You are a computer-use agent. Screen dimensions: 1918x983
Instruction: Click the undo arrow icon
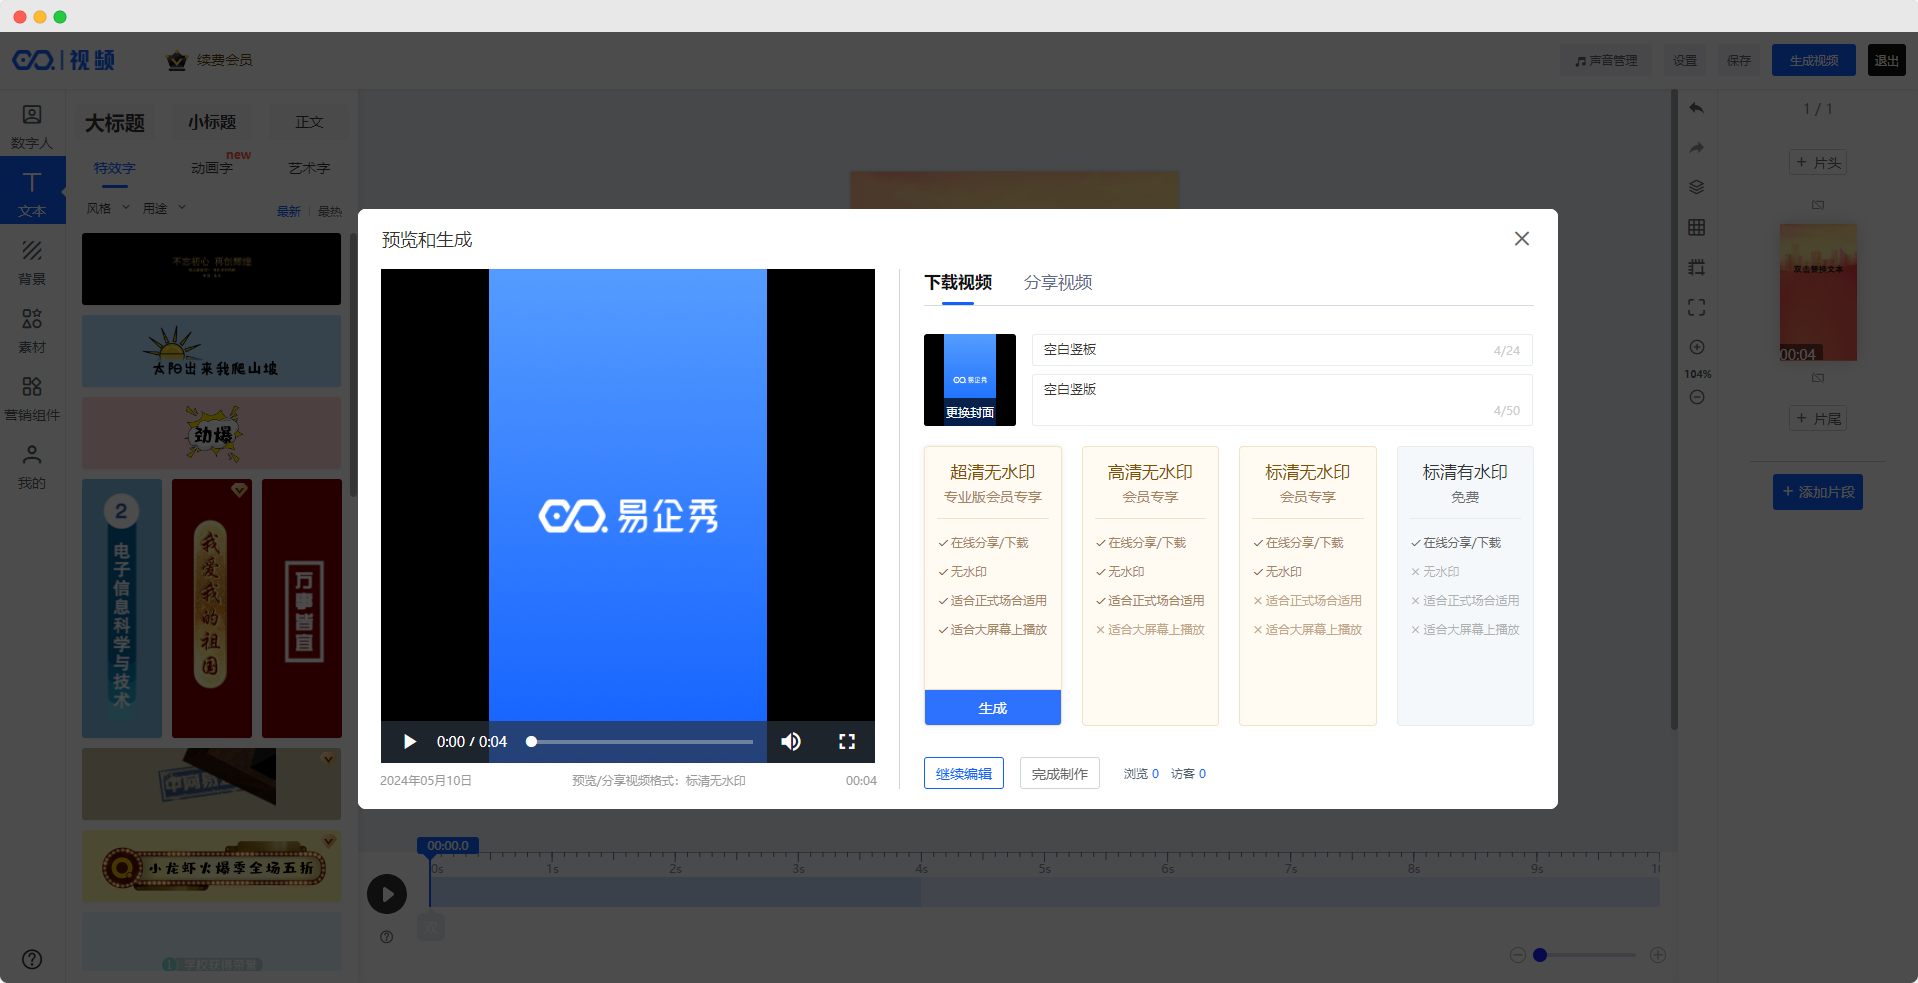pos(1697,108)
